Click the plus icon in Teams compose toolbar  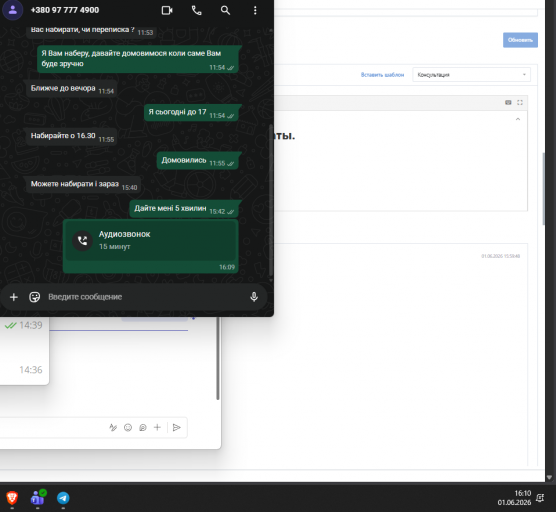point(157,427)
